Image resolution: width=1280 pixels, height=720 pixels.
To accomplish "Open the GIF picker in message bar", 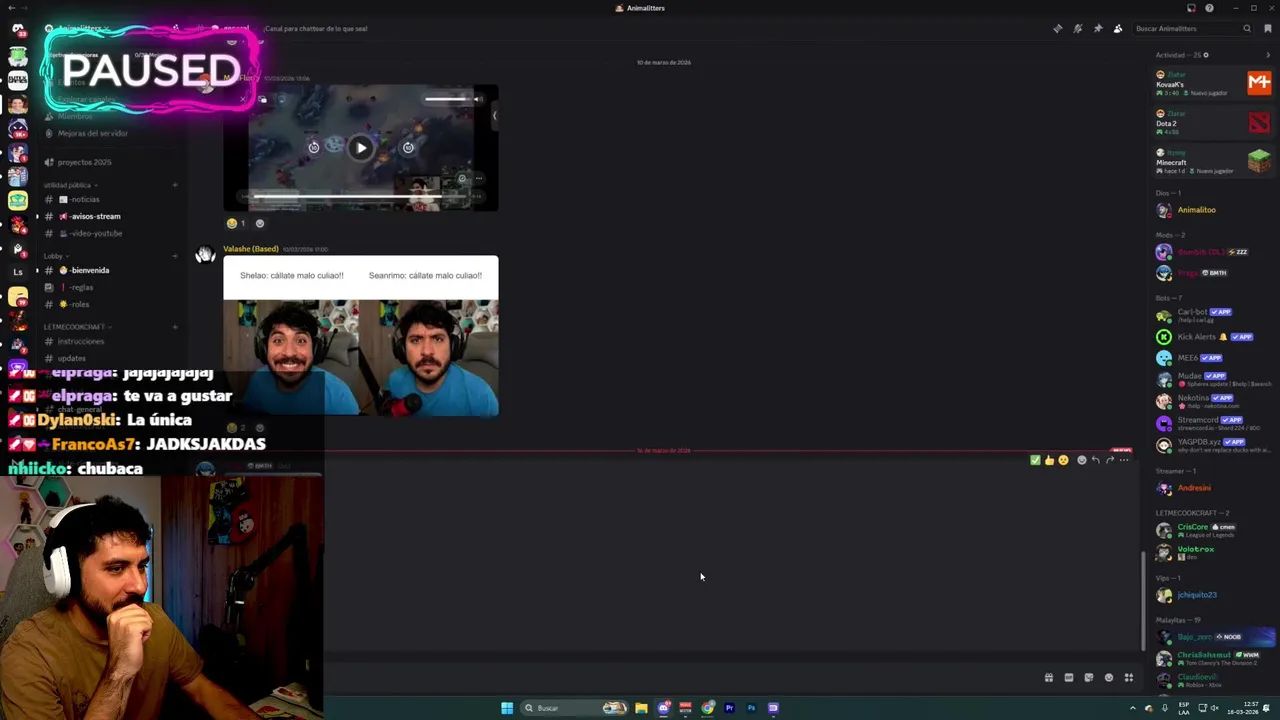I will coord(1068,677).
